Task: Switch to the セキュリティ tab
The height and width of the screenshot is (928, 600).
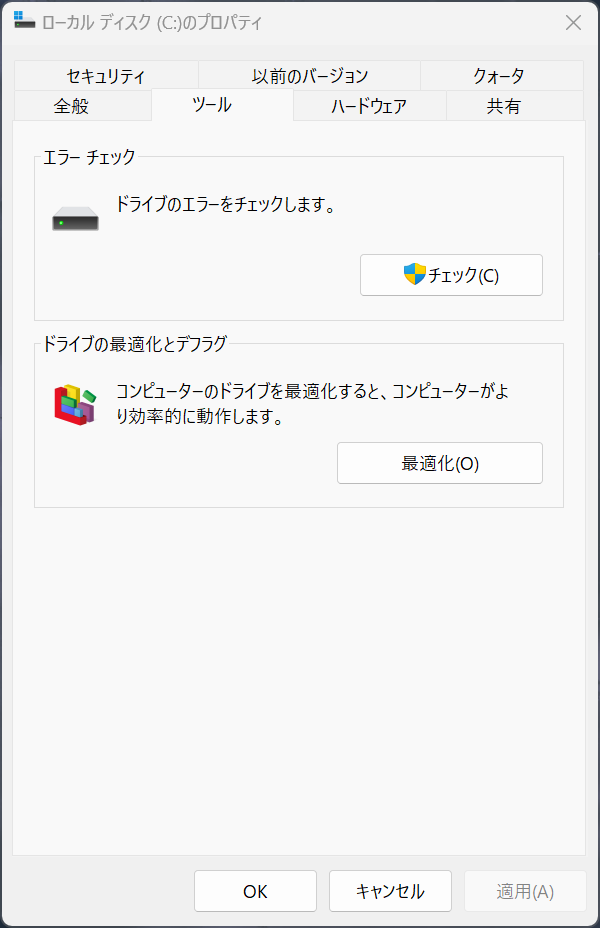Action: (x=106, y=76)
